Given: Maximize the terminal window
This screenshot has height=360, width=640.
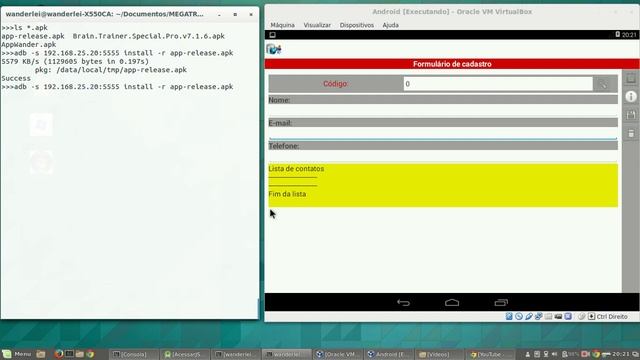Looking at the screenshot, I should point(235,14).
